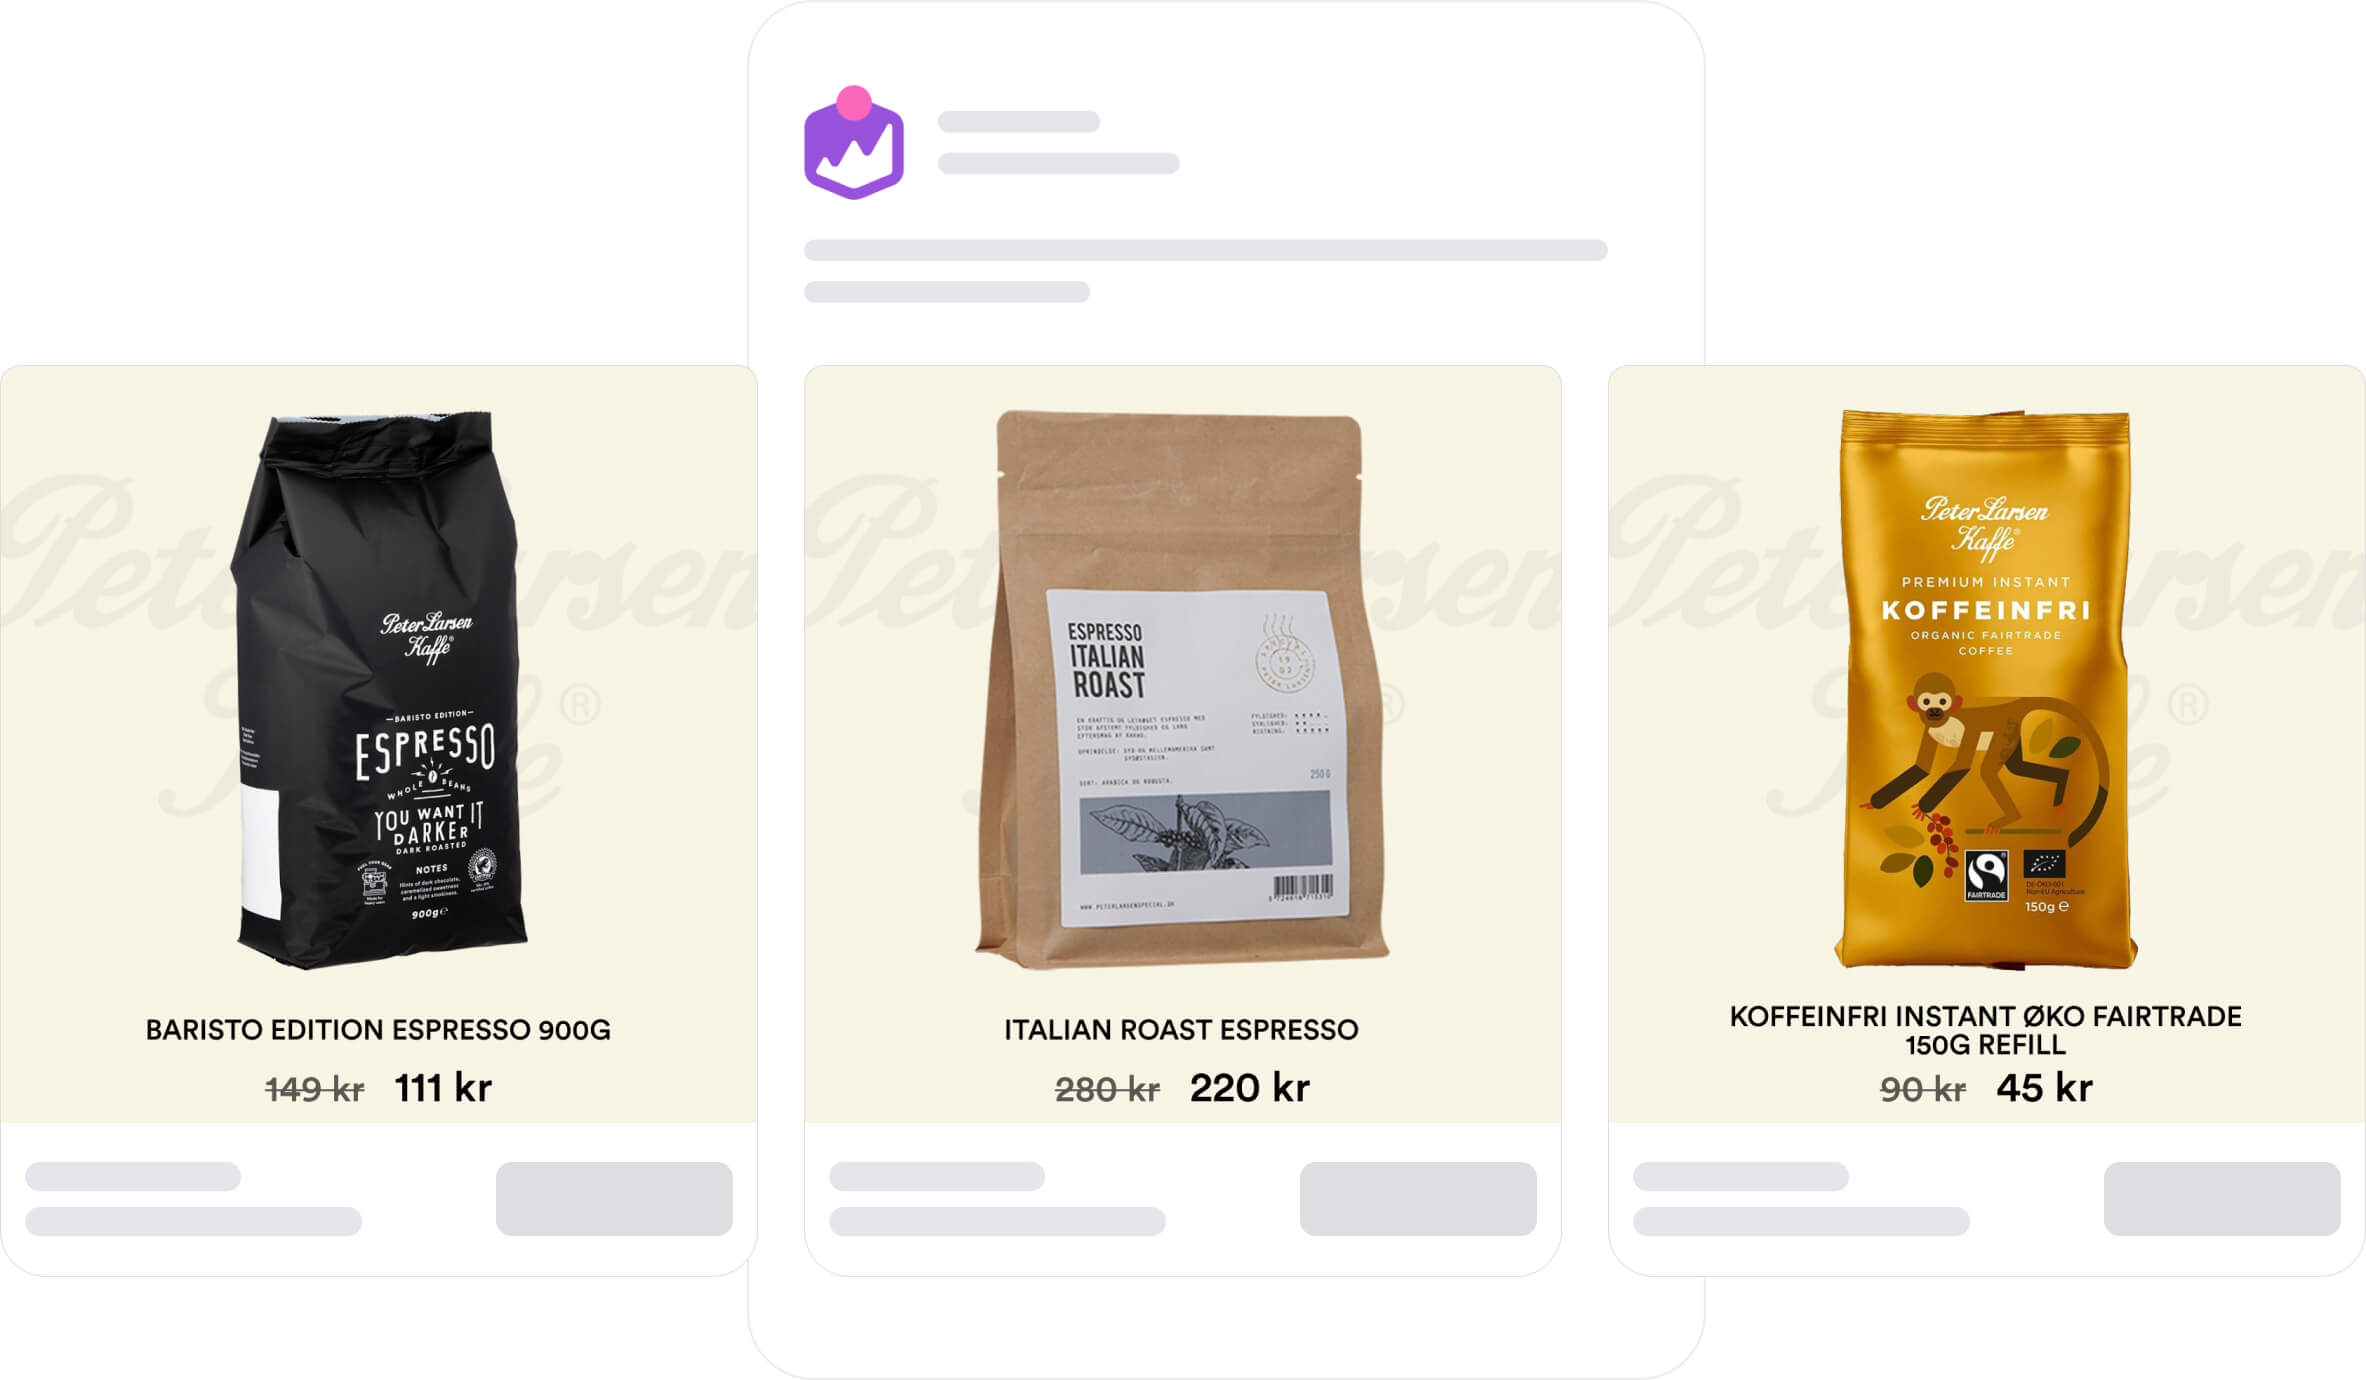Click the purple cube profile logo
2366x1380 pixels.
pos(853,144)
